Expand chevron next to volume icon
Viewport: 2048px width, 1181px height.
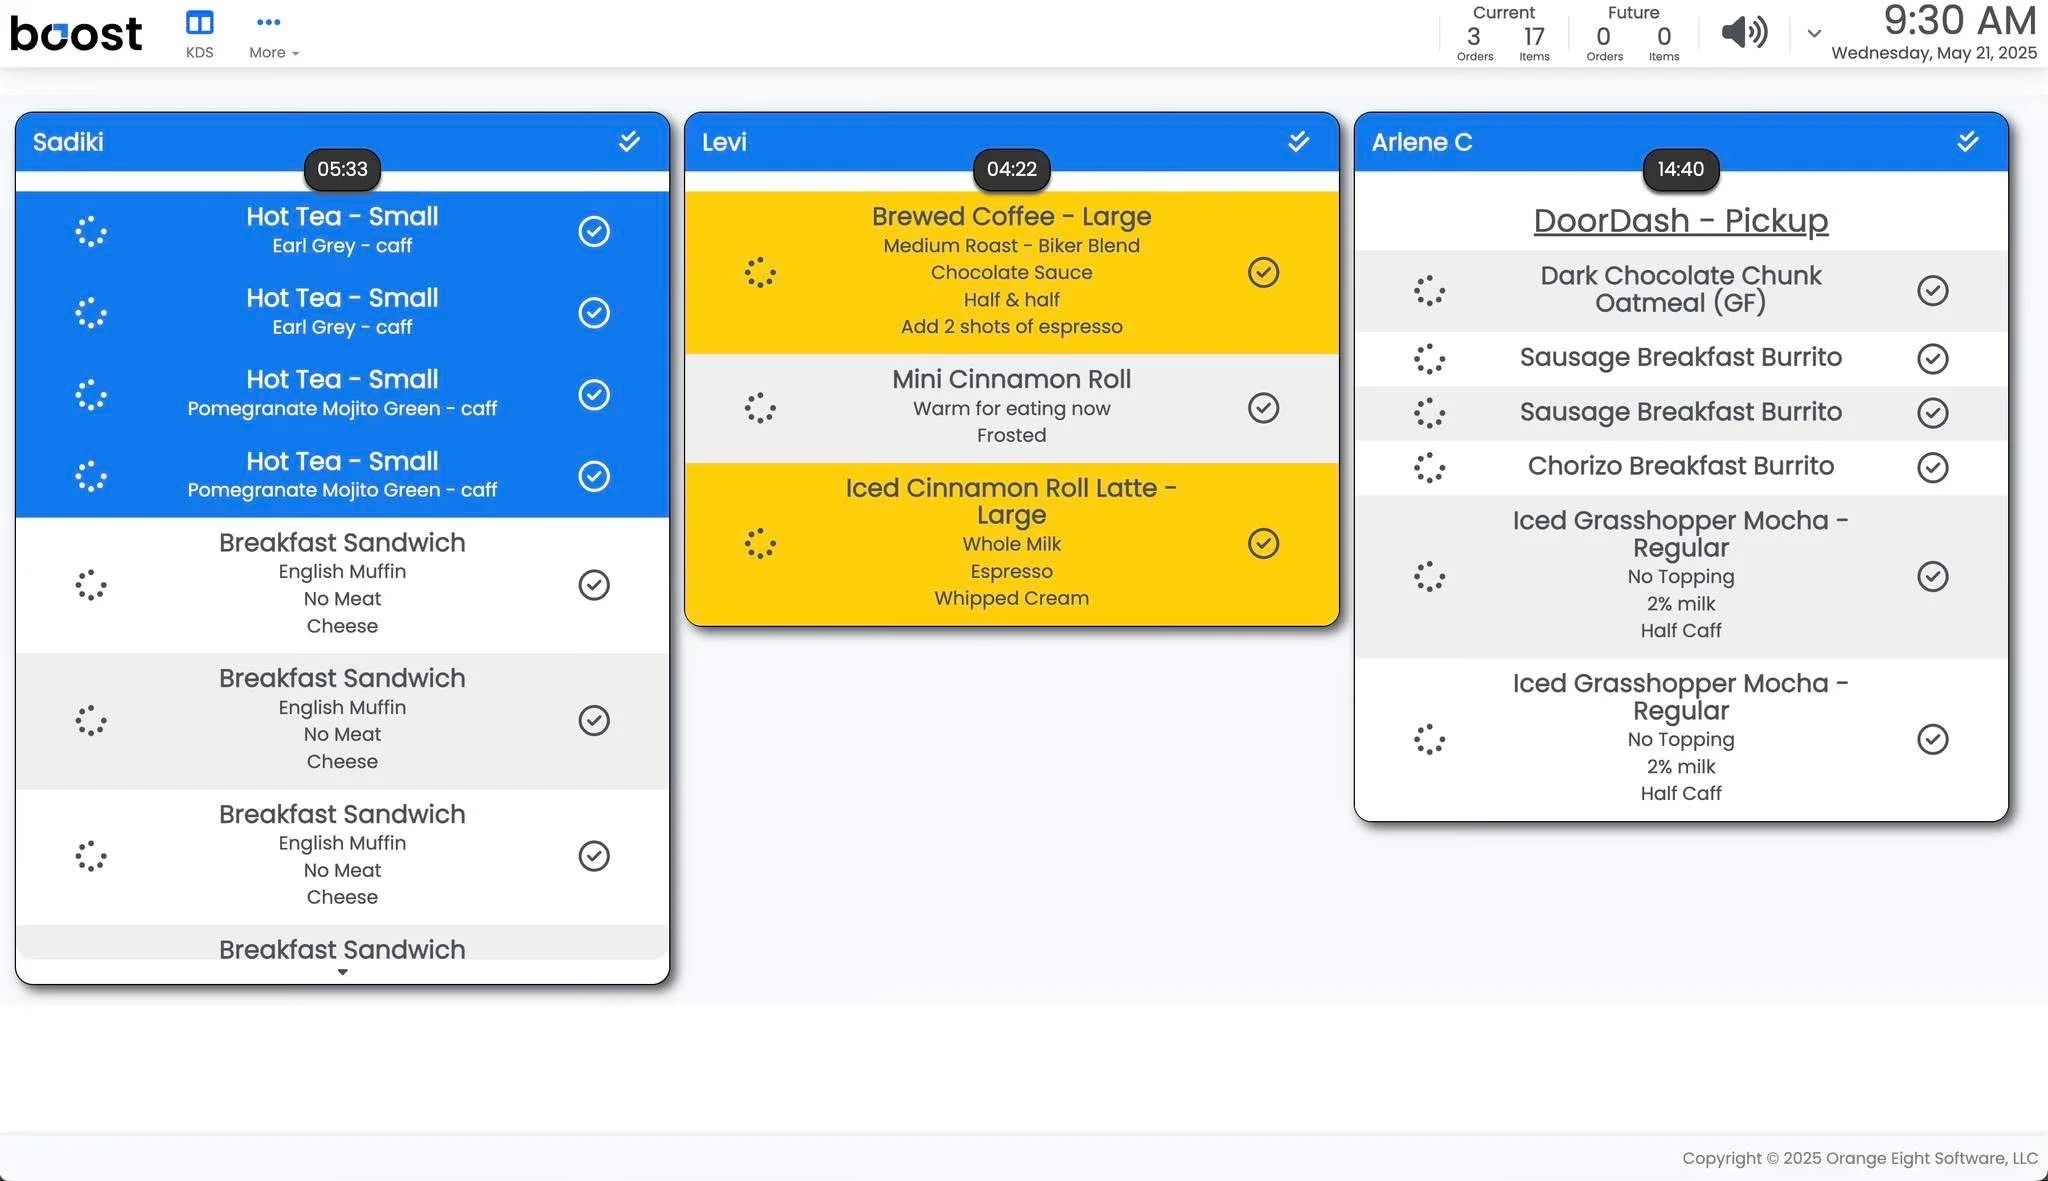1814,34
